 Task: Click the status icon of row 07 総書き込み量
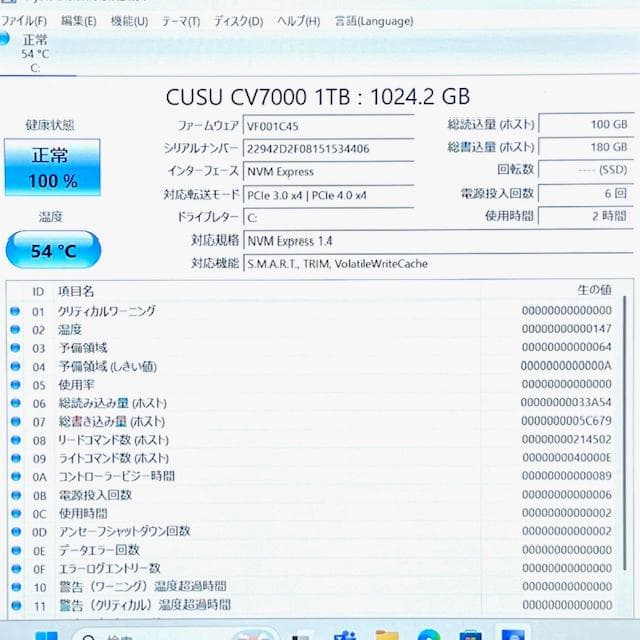point(16,421)
